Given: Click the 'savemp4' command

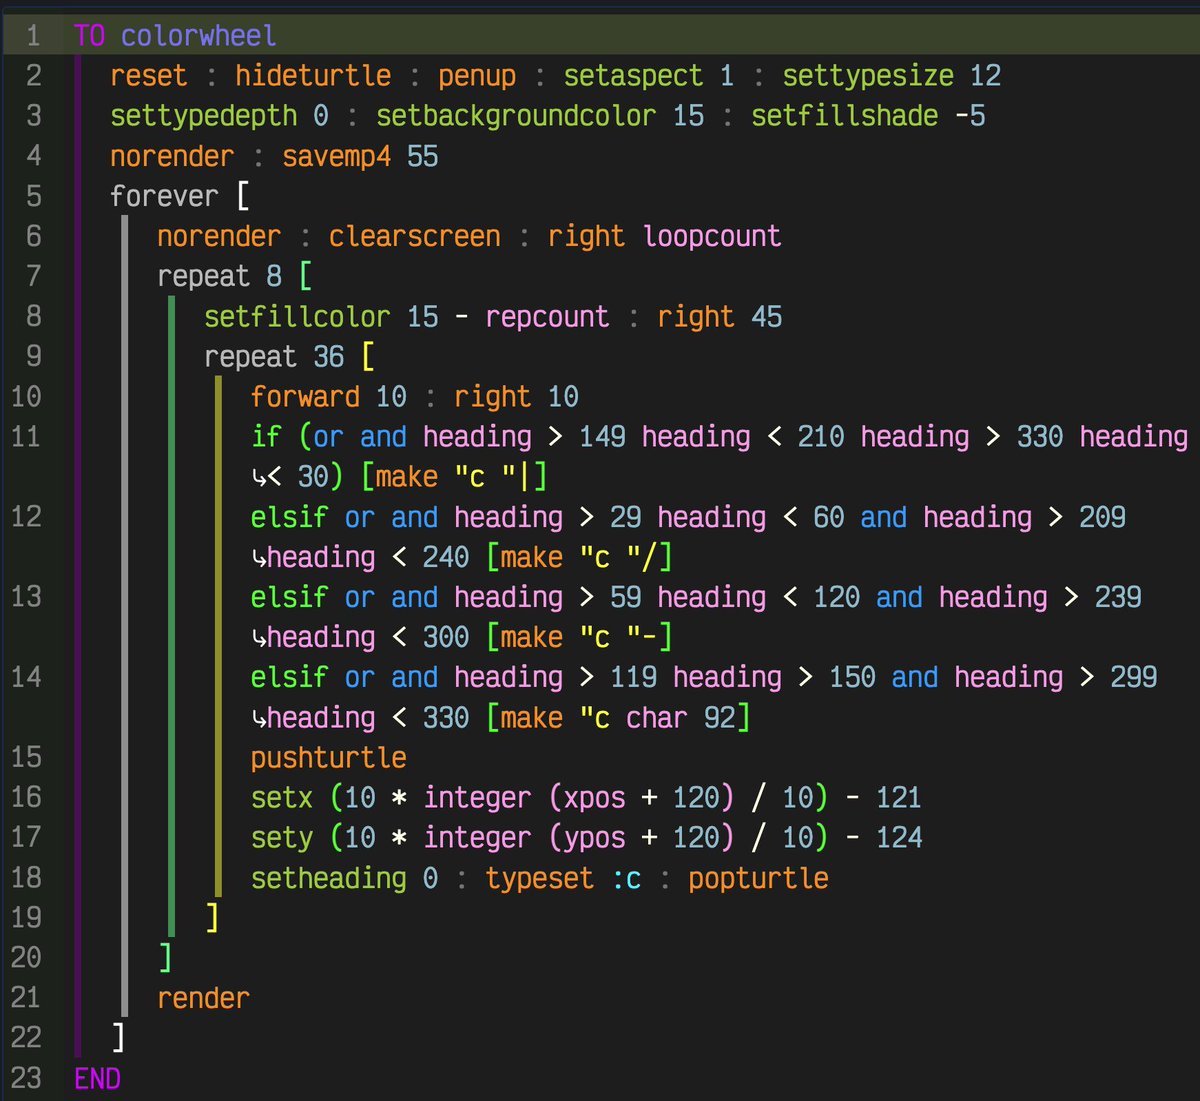Looking at the screenshot, I should point(337,156).
